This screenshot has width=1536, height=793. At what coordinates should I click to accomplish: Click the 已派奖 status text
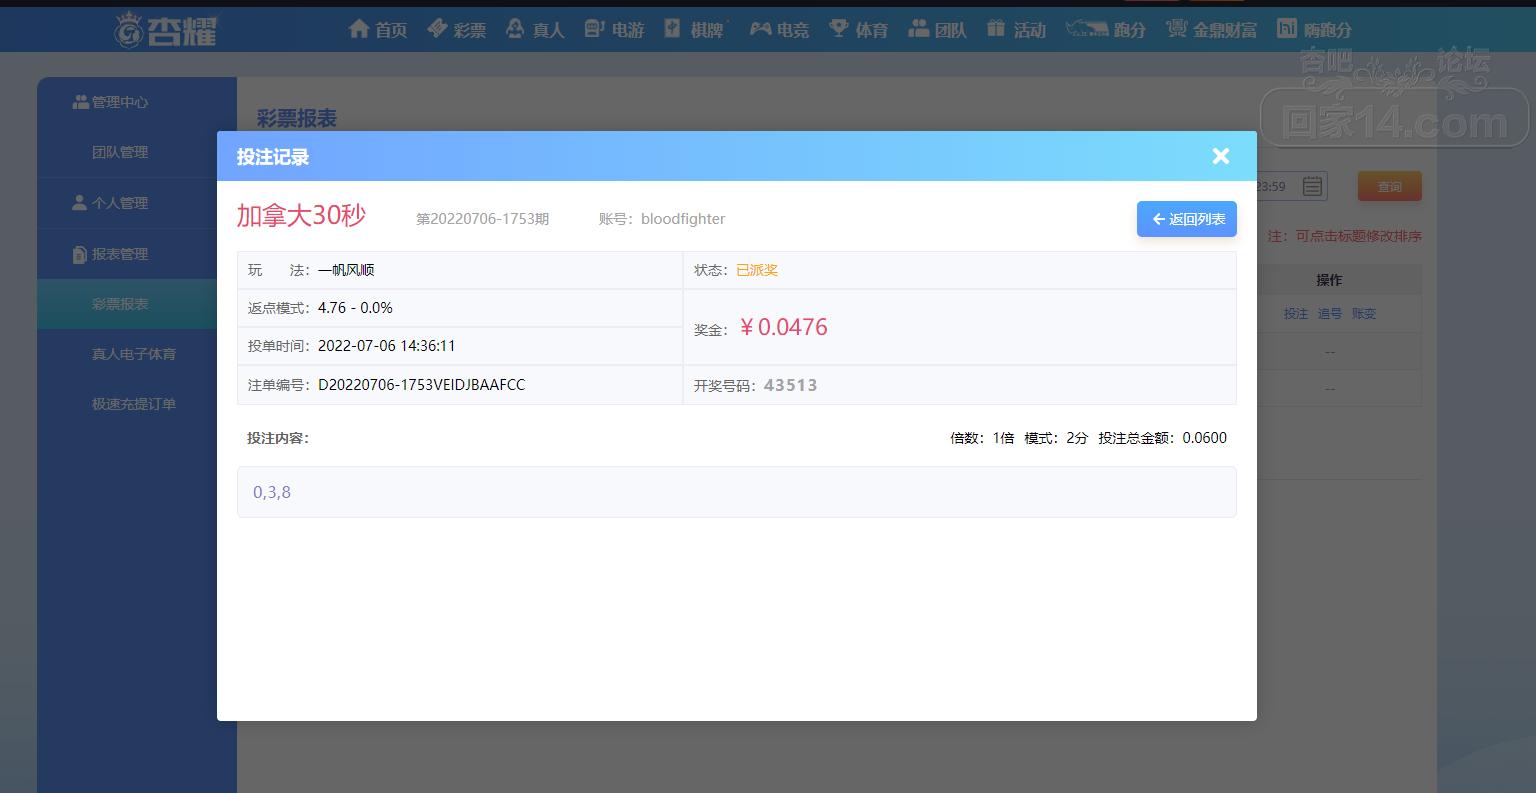757,270
